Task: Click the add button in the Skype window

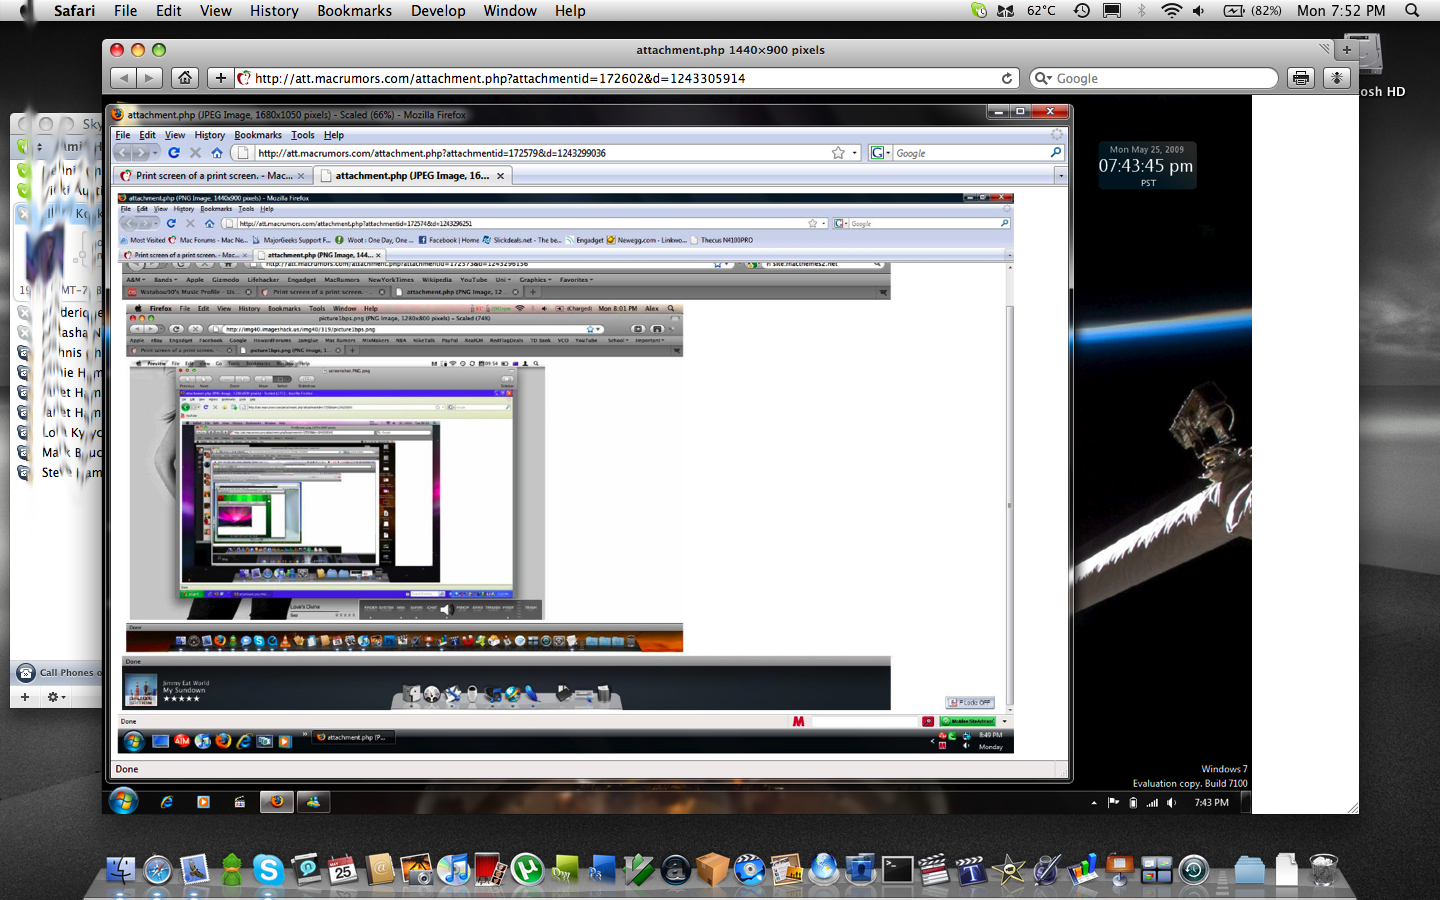Action: click(25, 697)
